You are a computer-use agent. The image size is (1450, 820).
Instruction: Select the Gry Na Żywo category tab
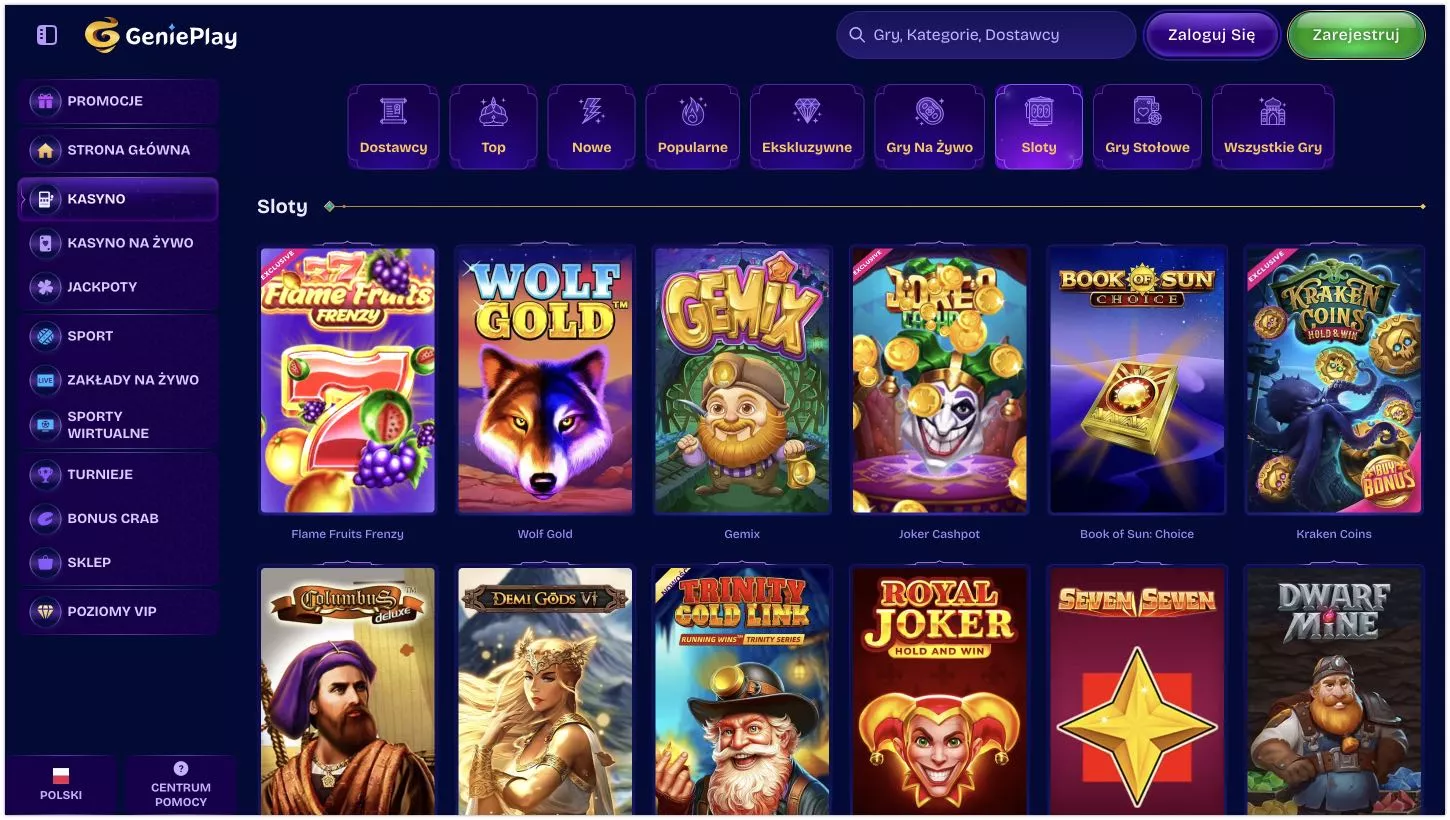[x=929, y=127]
